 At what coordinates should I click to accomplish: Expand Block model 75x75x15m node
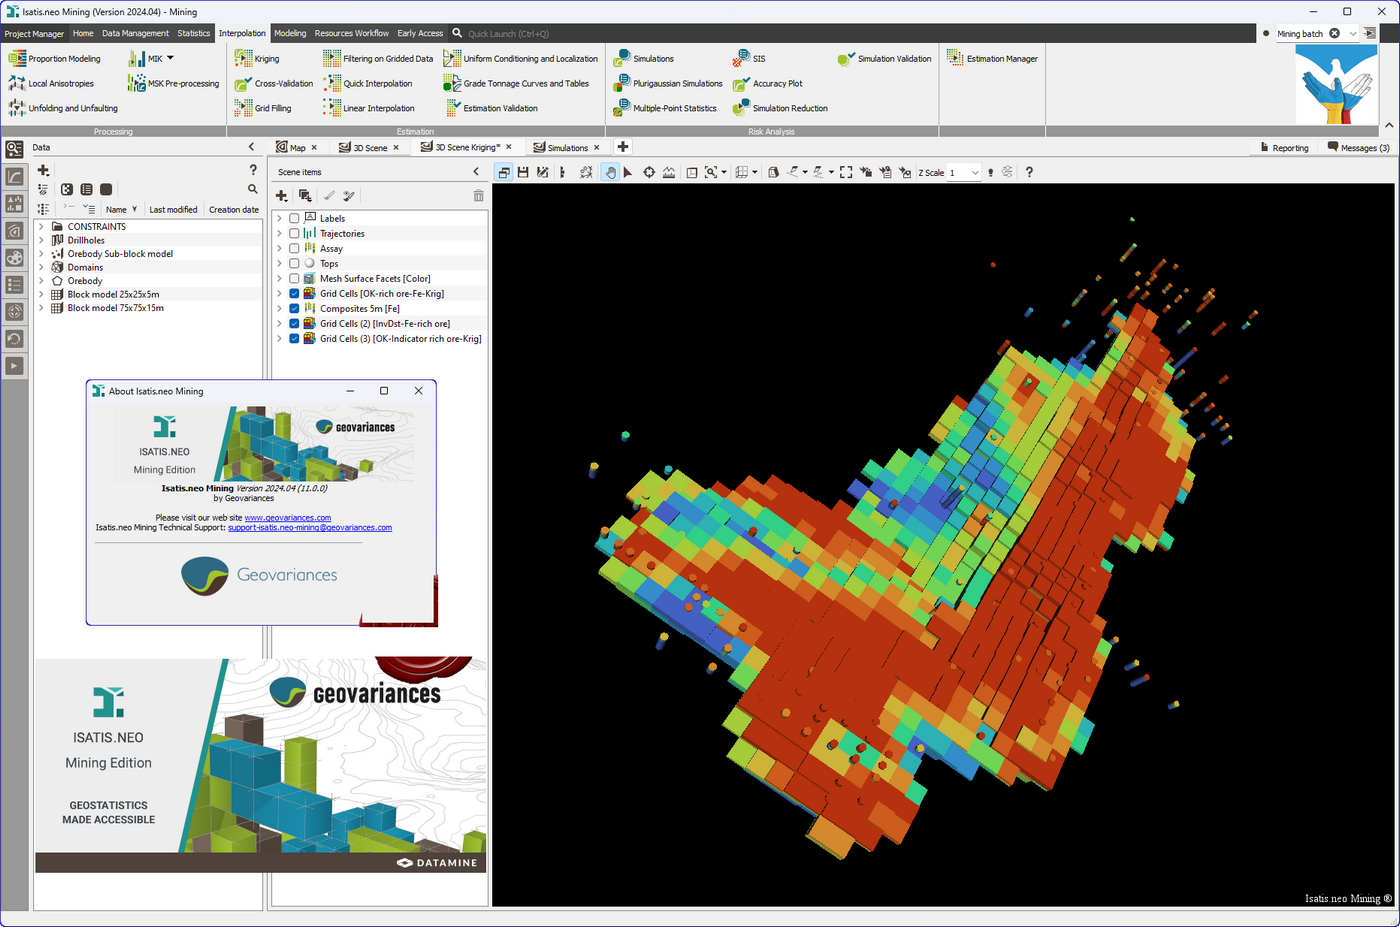tap(41, 308)
